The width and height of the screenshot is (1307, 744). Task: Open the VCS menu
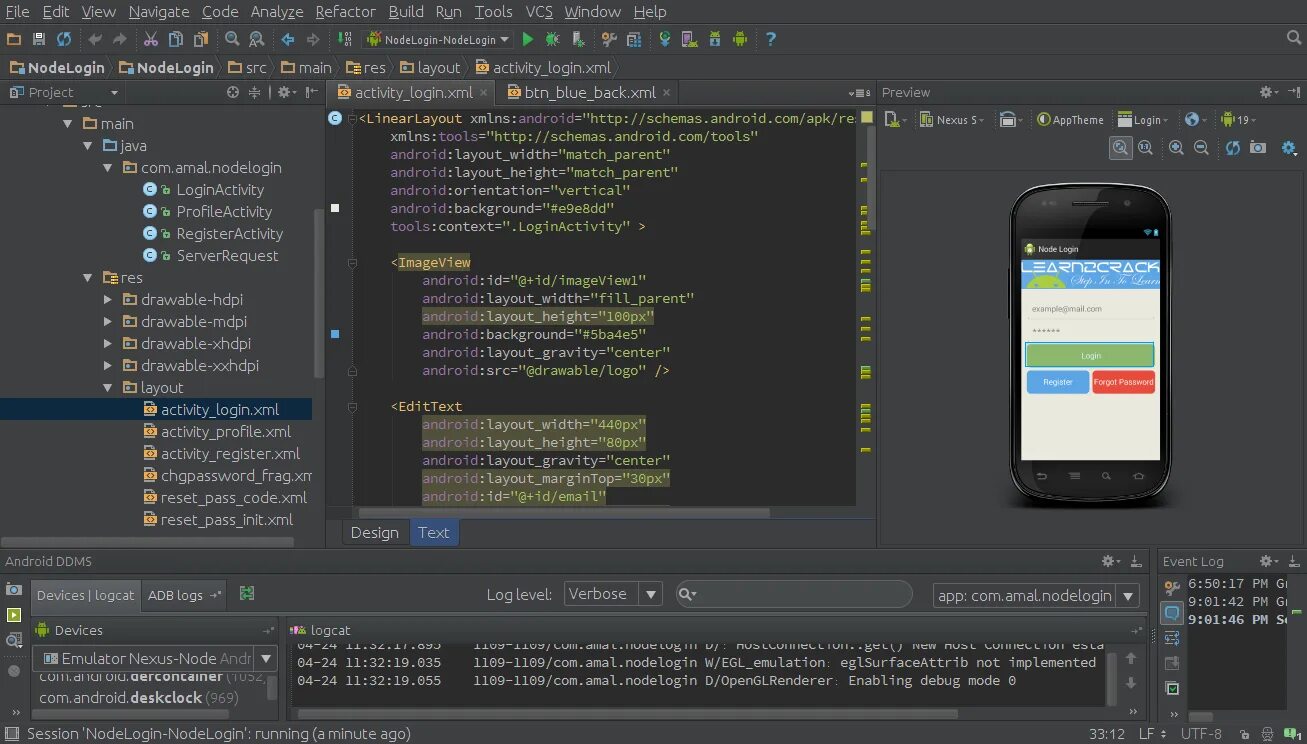tap(539, 12)
